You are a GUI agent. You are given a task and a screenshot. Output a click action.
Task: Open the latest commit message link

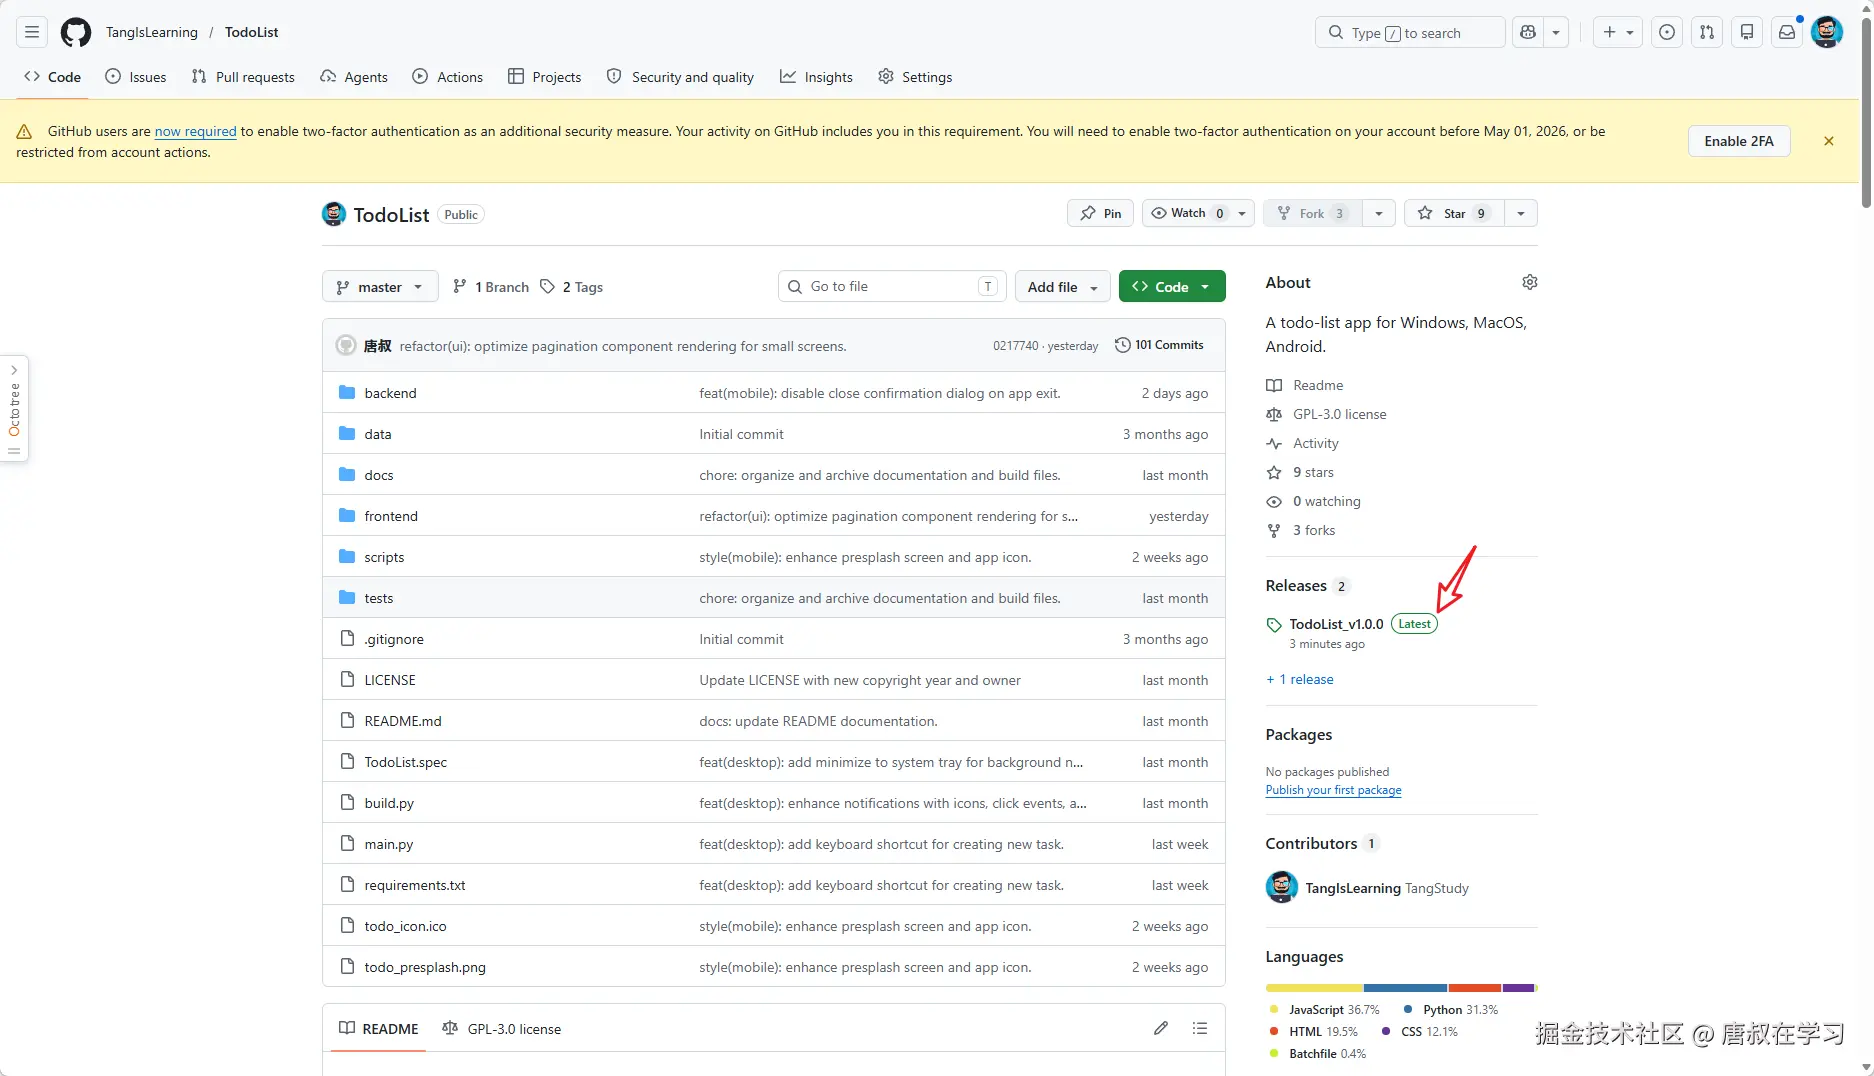pos(623,346)
